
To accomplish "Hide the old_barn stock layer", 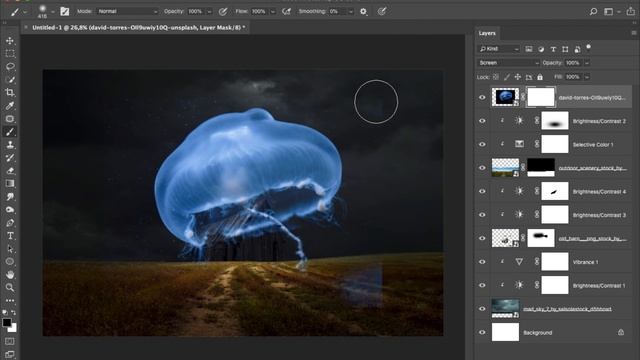I will (x=482, y=238).
